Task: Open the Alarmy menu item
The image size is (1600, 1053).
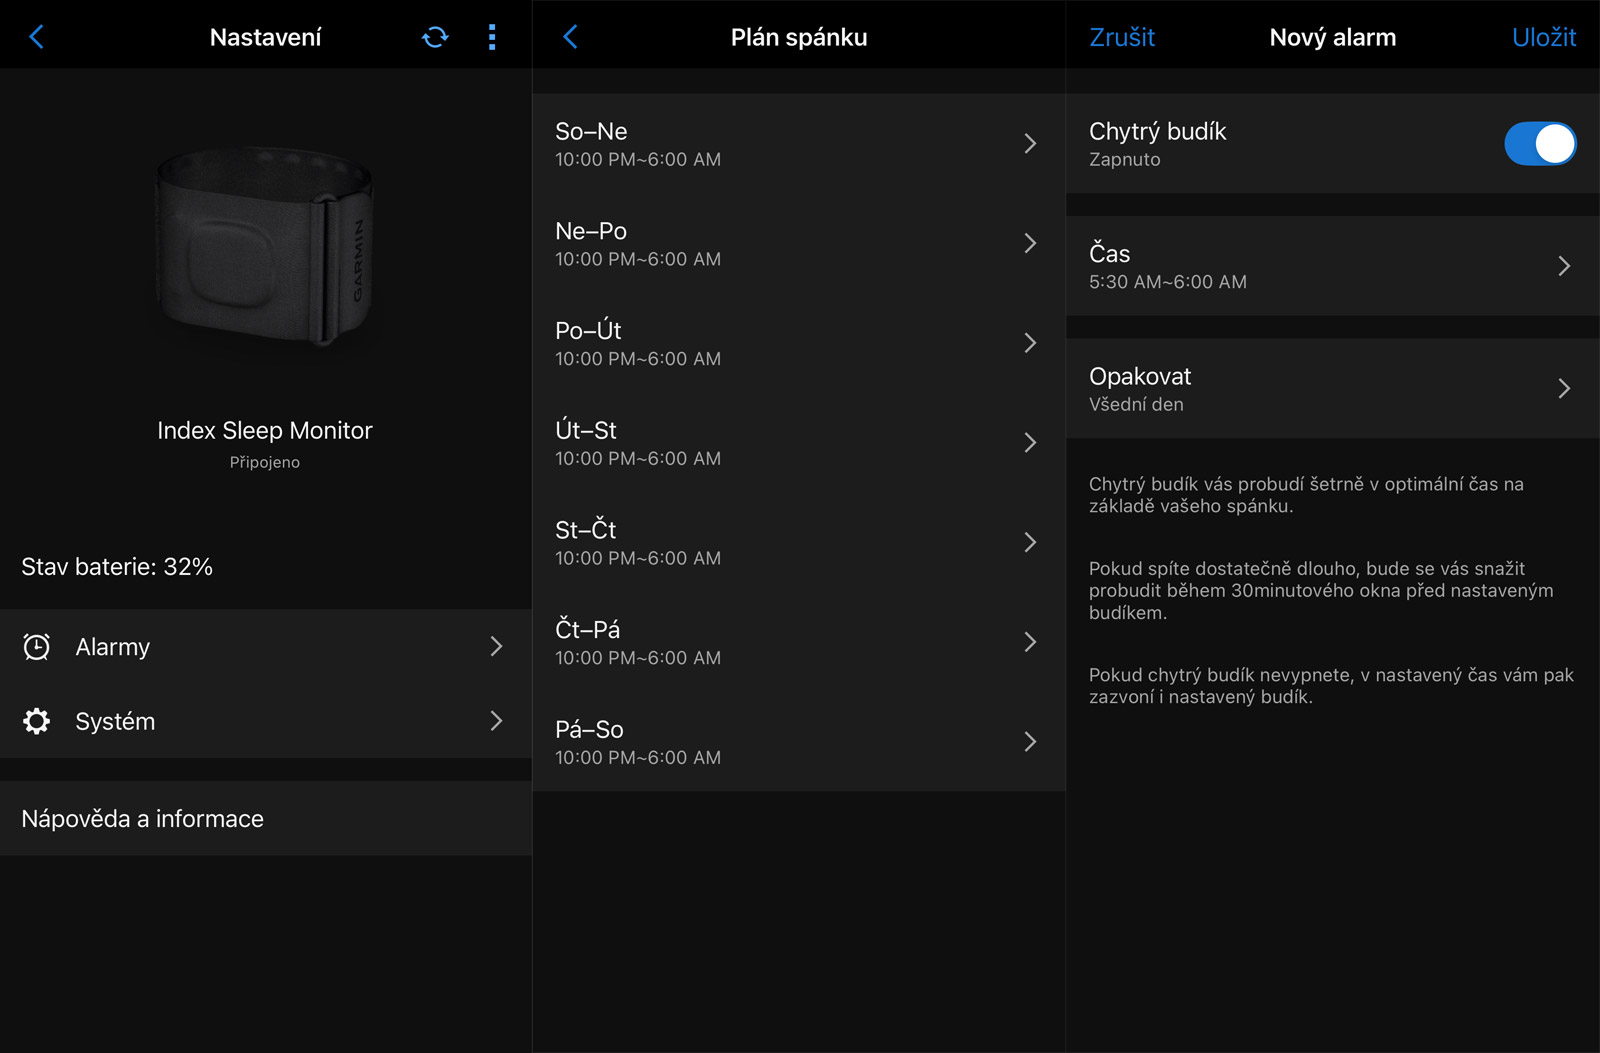Action: [265, 647]
